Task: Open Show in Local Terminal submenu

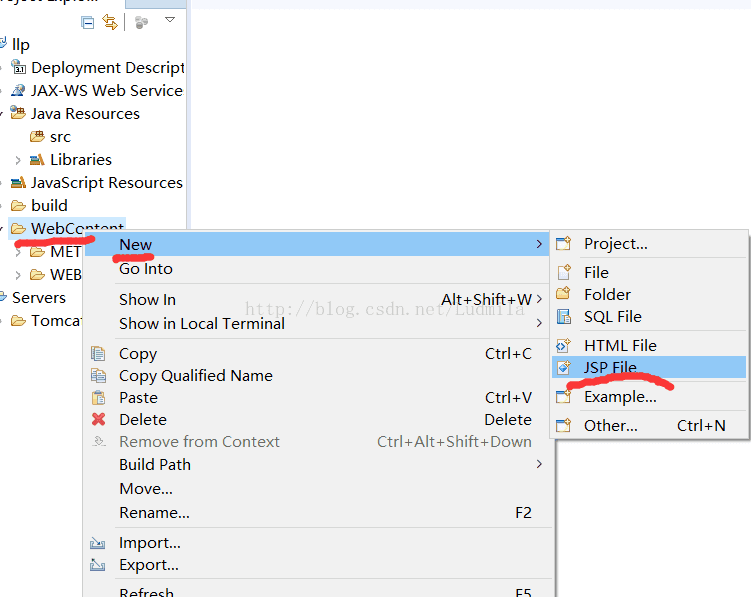Action: click(317, 323)
